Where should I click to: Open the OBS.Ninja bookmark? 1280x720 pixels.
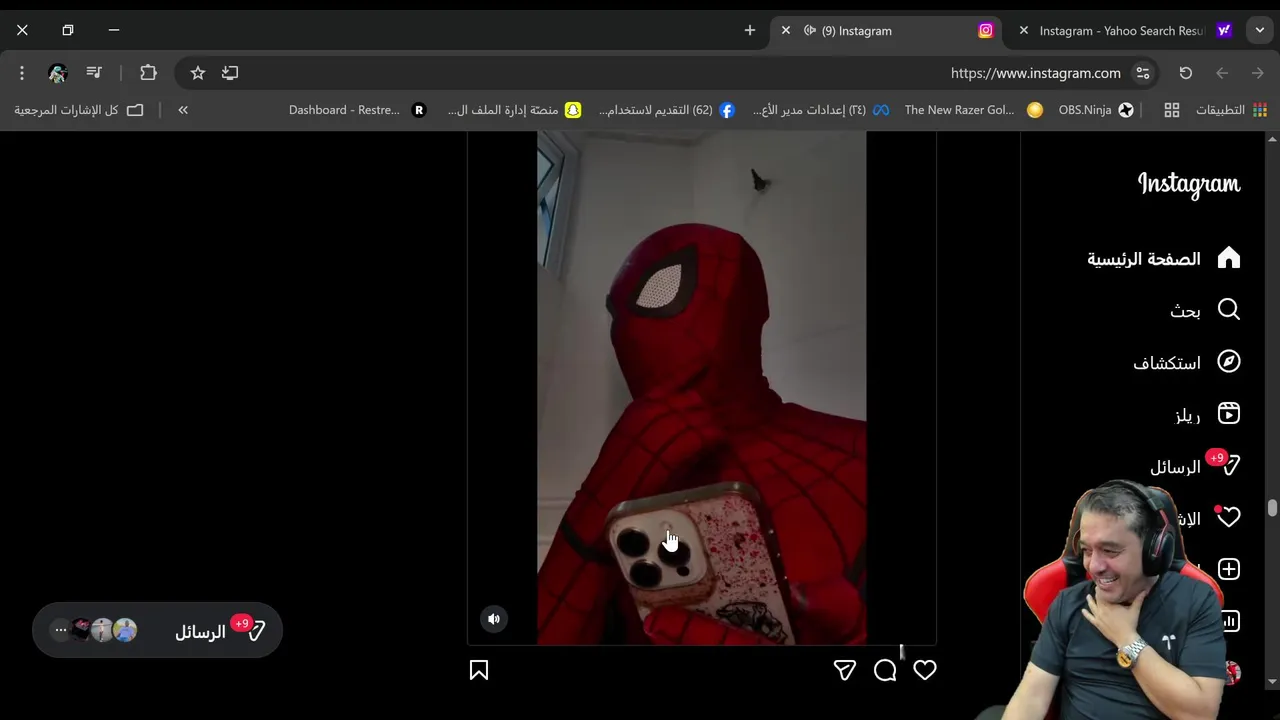click(x=1096, y=110)
